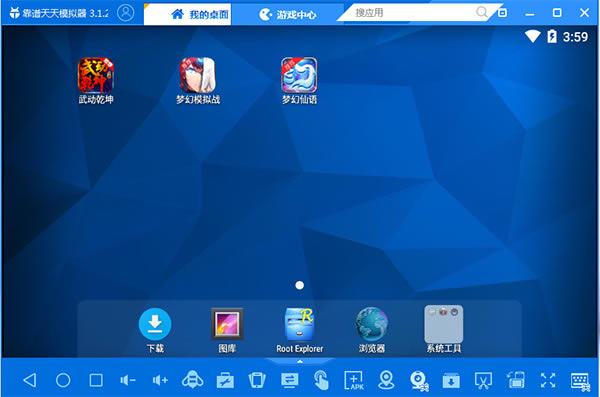This screenshot has width=600, height=397.
Task: Take a screenshot with the scissors icon
Action: (x=484, y=381)
